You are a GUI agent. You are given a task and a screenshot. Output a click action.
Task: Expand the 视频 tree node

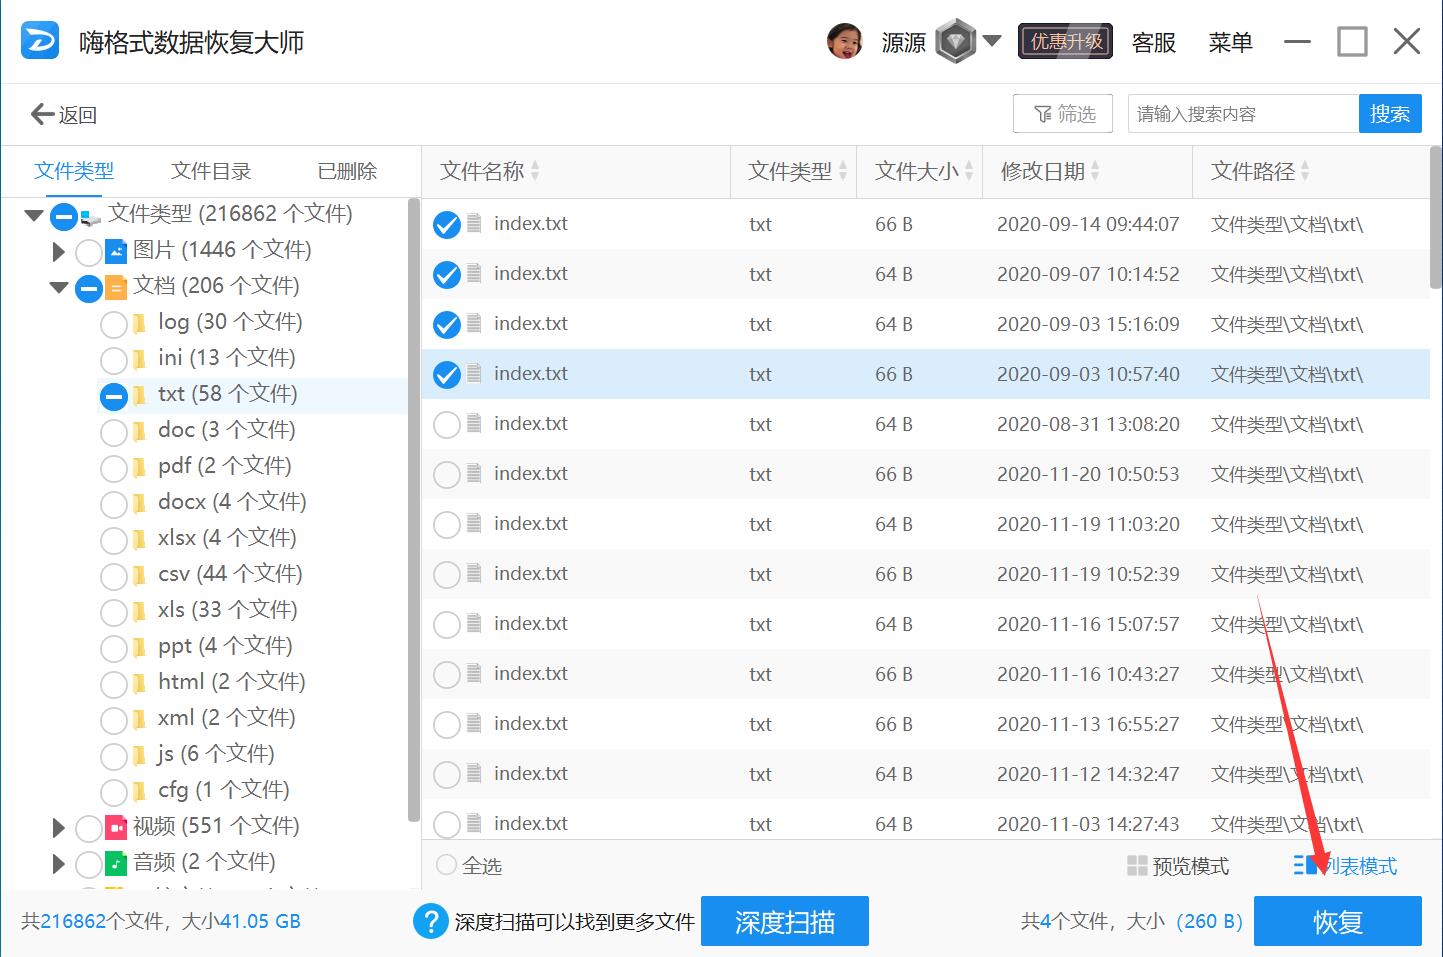pyautogui.click(x=57, y=827)
